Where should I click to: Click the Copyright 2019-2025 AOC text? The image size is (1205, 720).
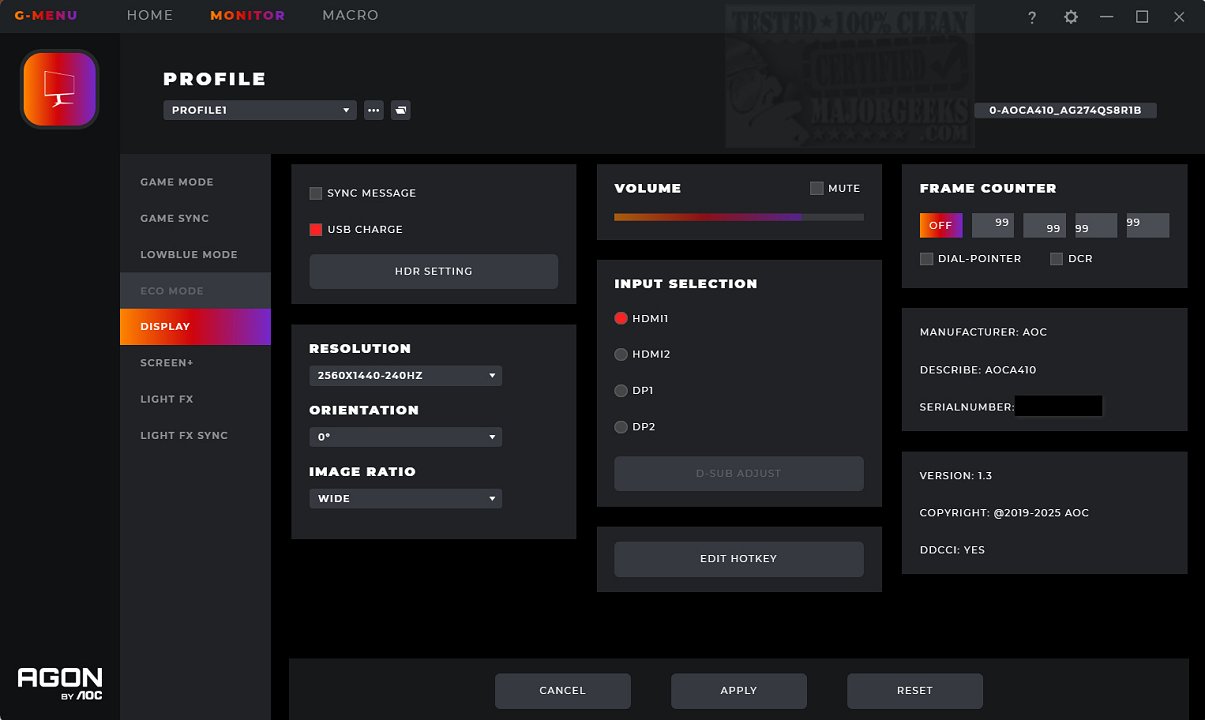coord(1004,513)
